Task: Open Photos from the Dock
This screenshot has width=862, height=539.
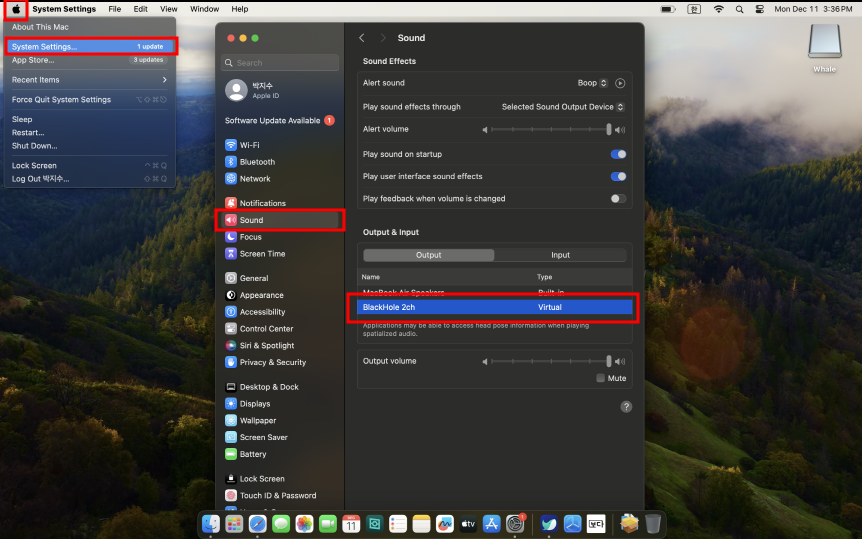Action: point(304,524)
